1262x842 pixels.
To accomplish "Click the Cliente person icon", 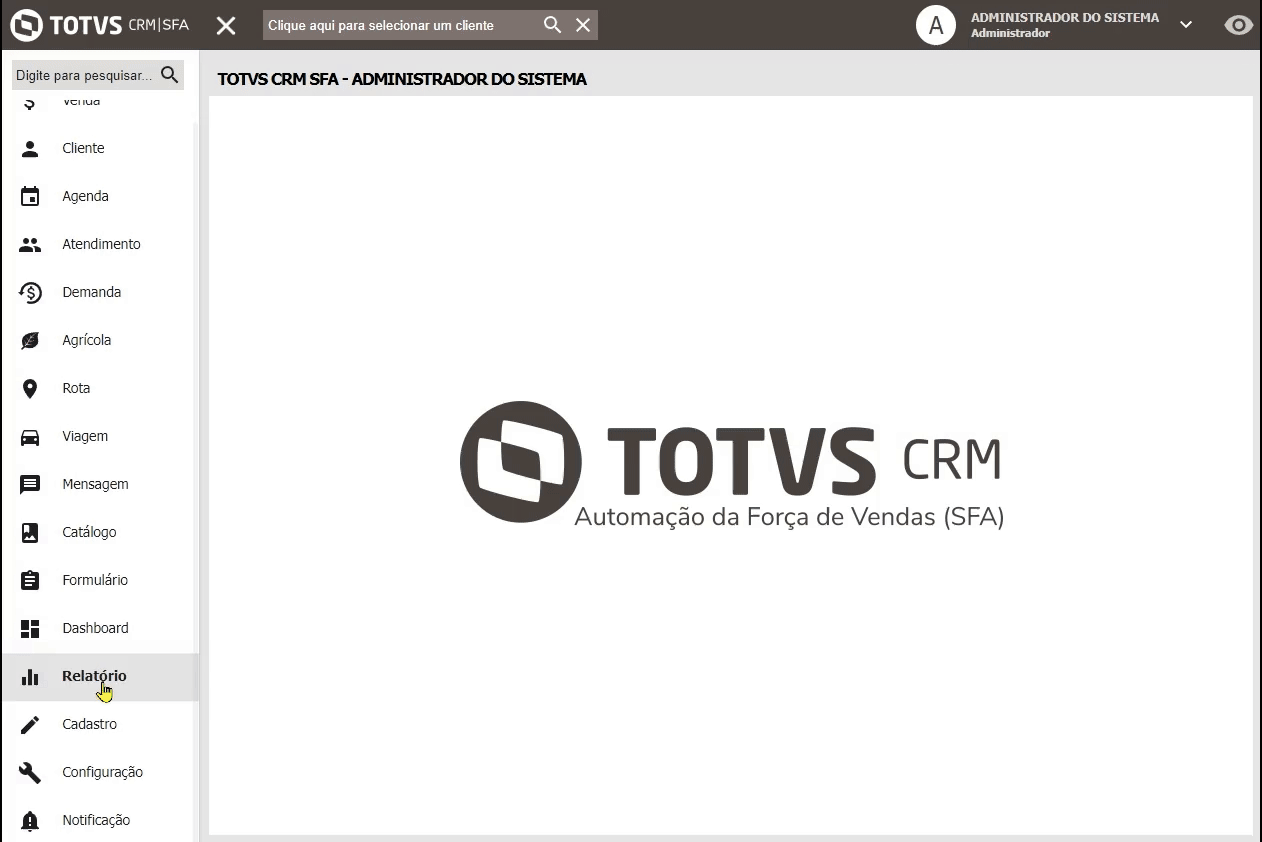I will (x=30, y=148).
